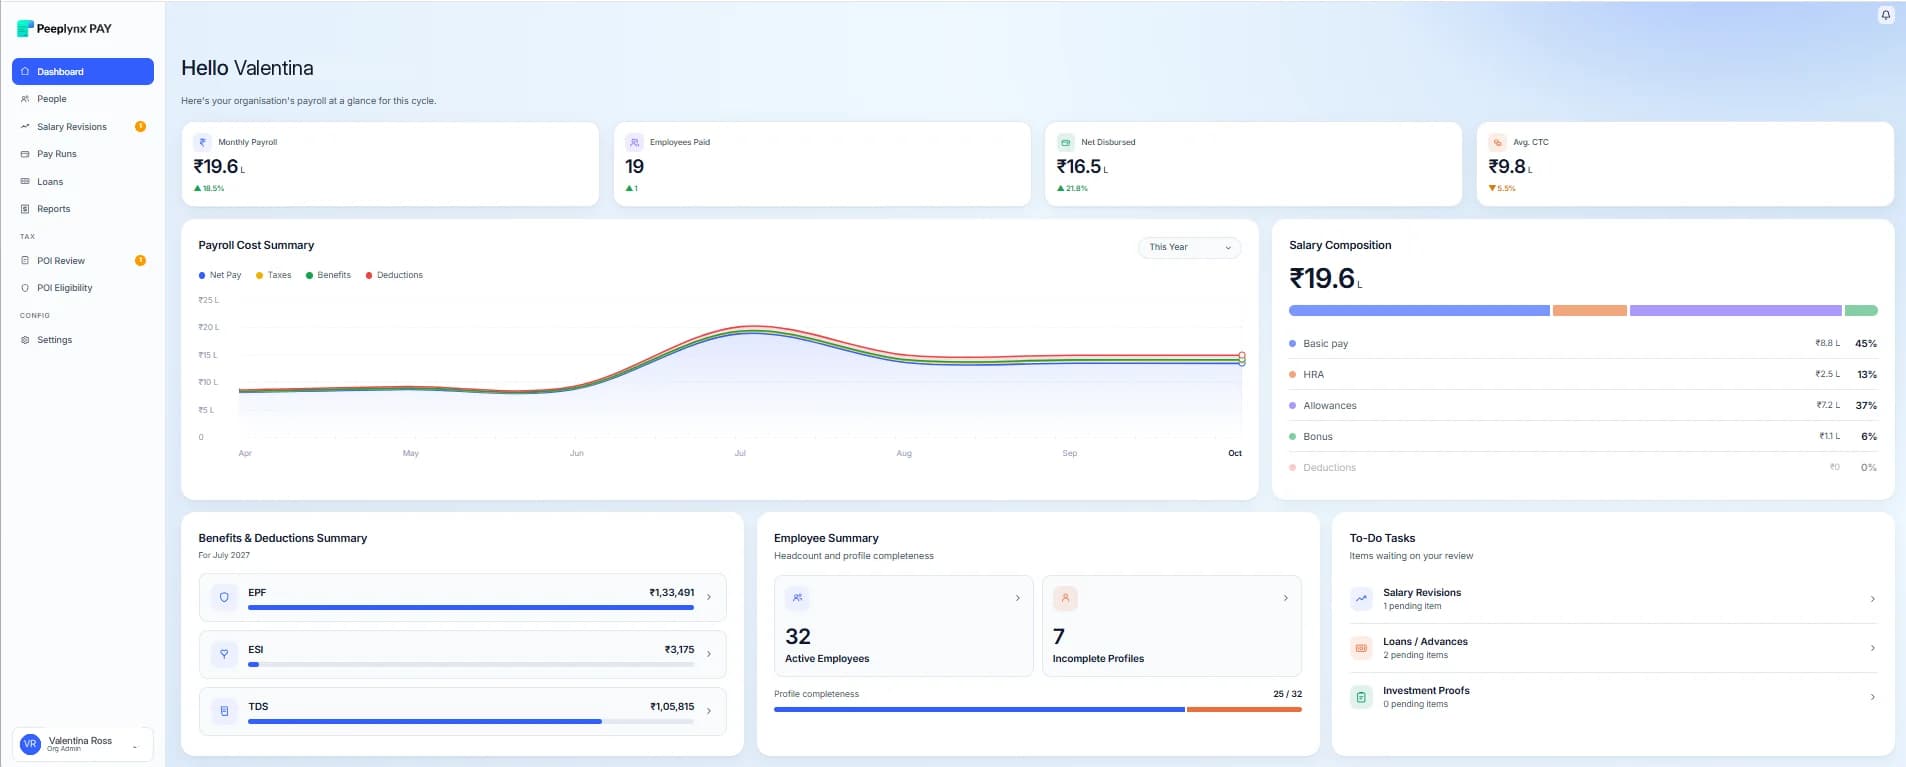Click the Settings gear icon in sidebar
The height and width of the screenshot is (767, 1906).
pos(25,340)
